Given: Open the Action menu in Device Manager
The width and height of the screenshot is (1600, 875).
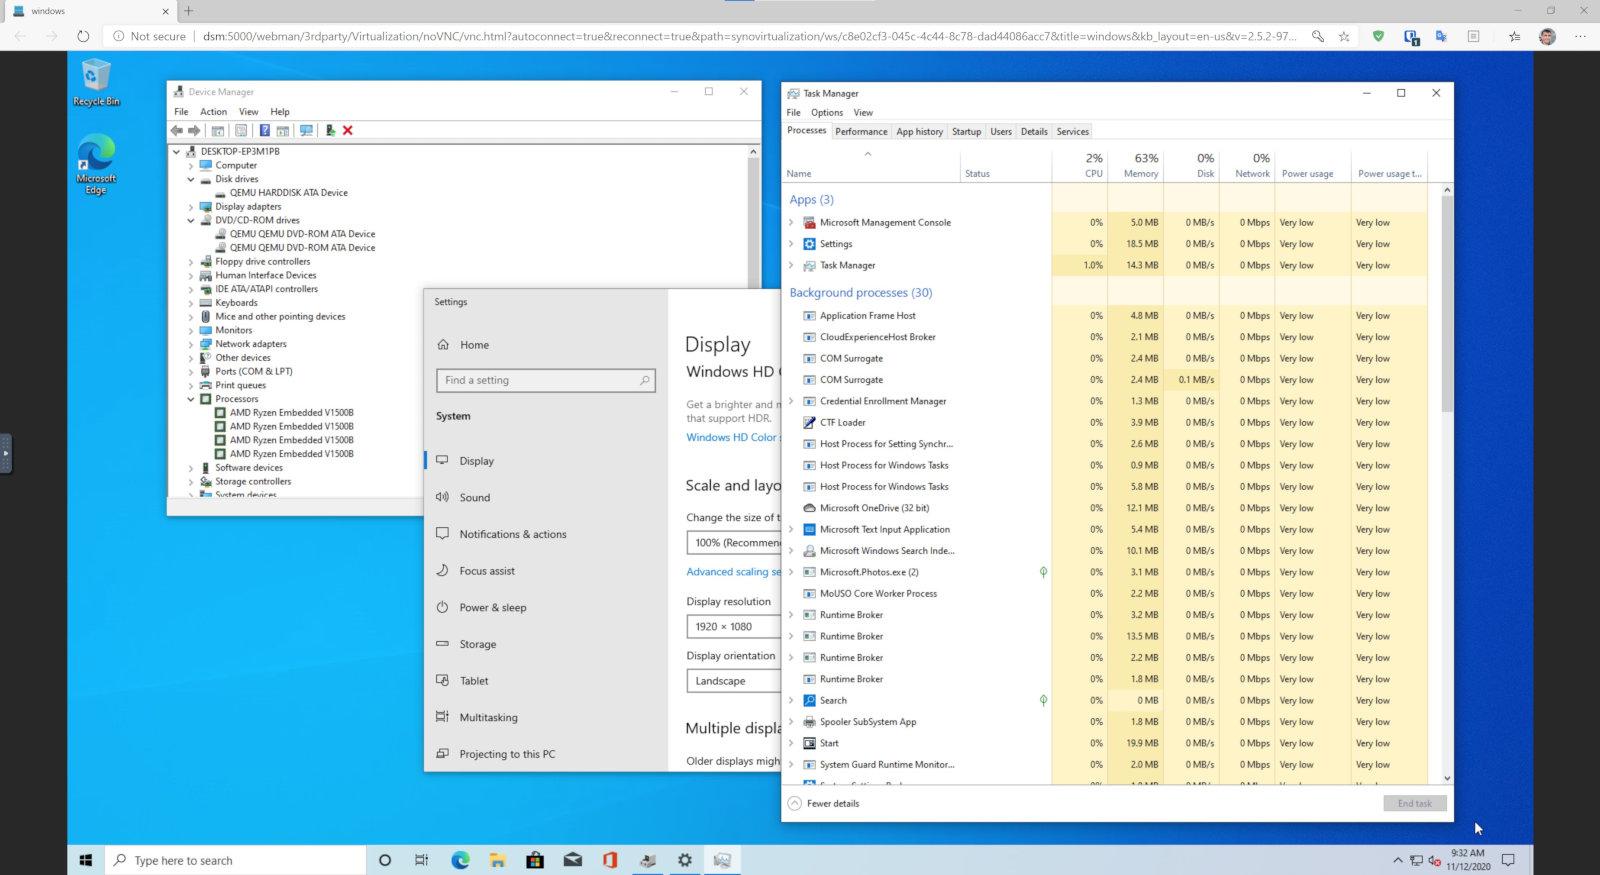Looking at the screenshot, I should (213, 112).
